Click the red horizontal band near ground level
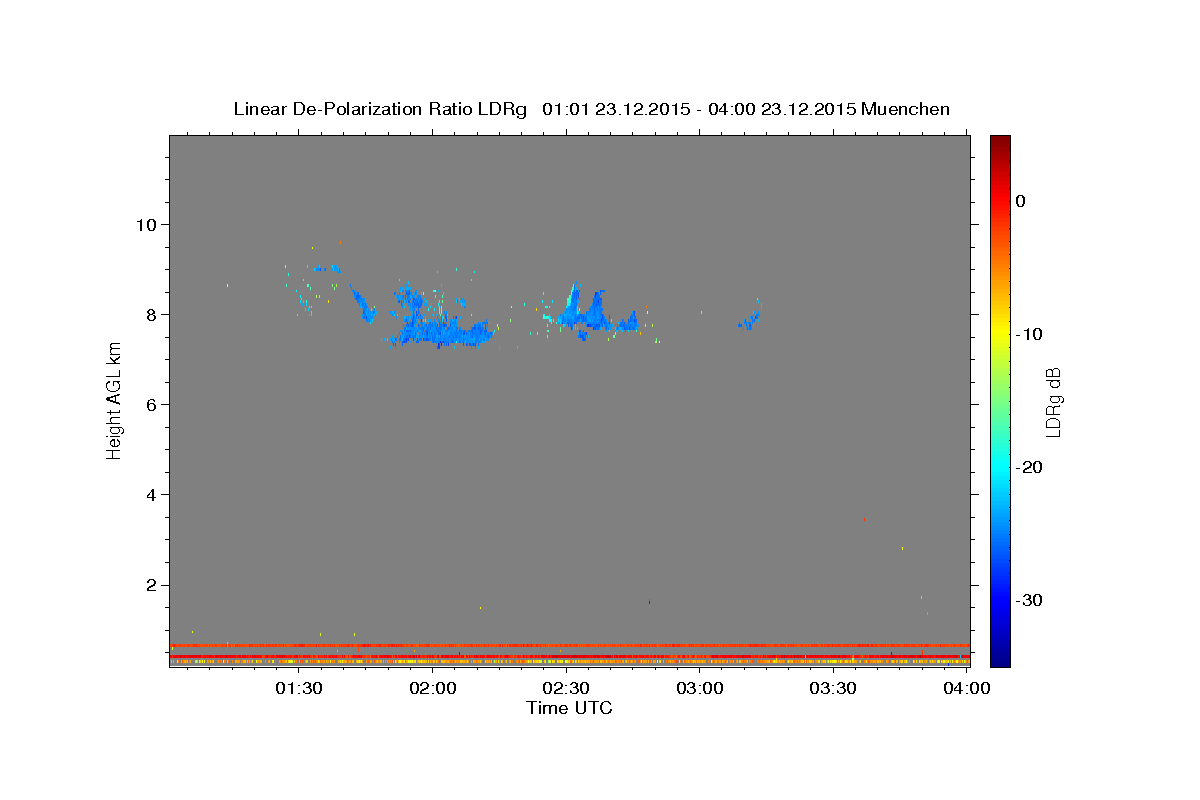 click(x=570, y=645)
